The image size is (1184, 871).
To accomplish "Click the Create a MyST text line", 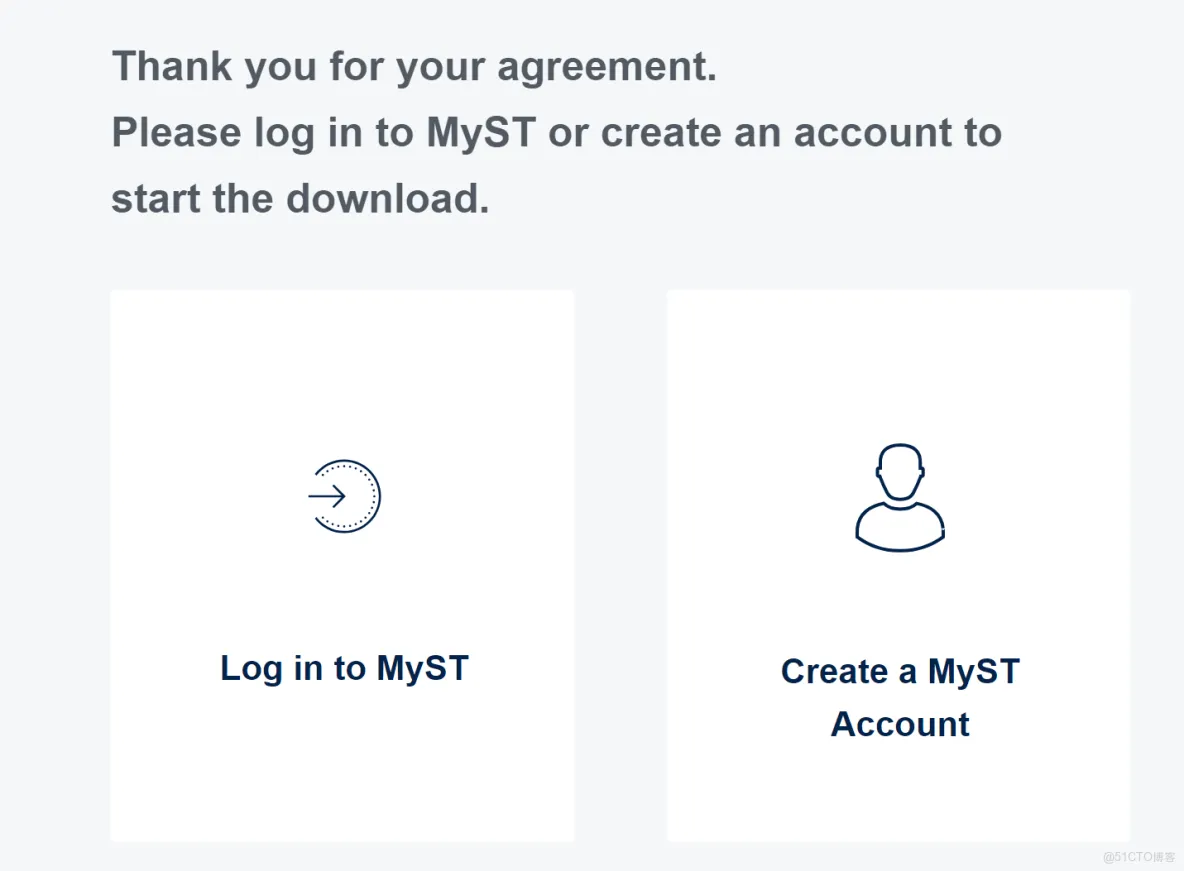I will click(x=900, y=672).
